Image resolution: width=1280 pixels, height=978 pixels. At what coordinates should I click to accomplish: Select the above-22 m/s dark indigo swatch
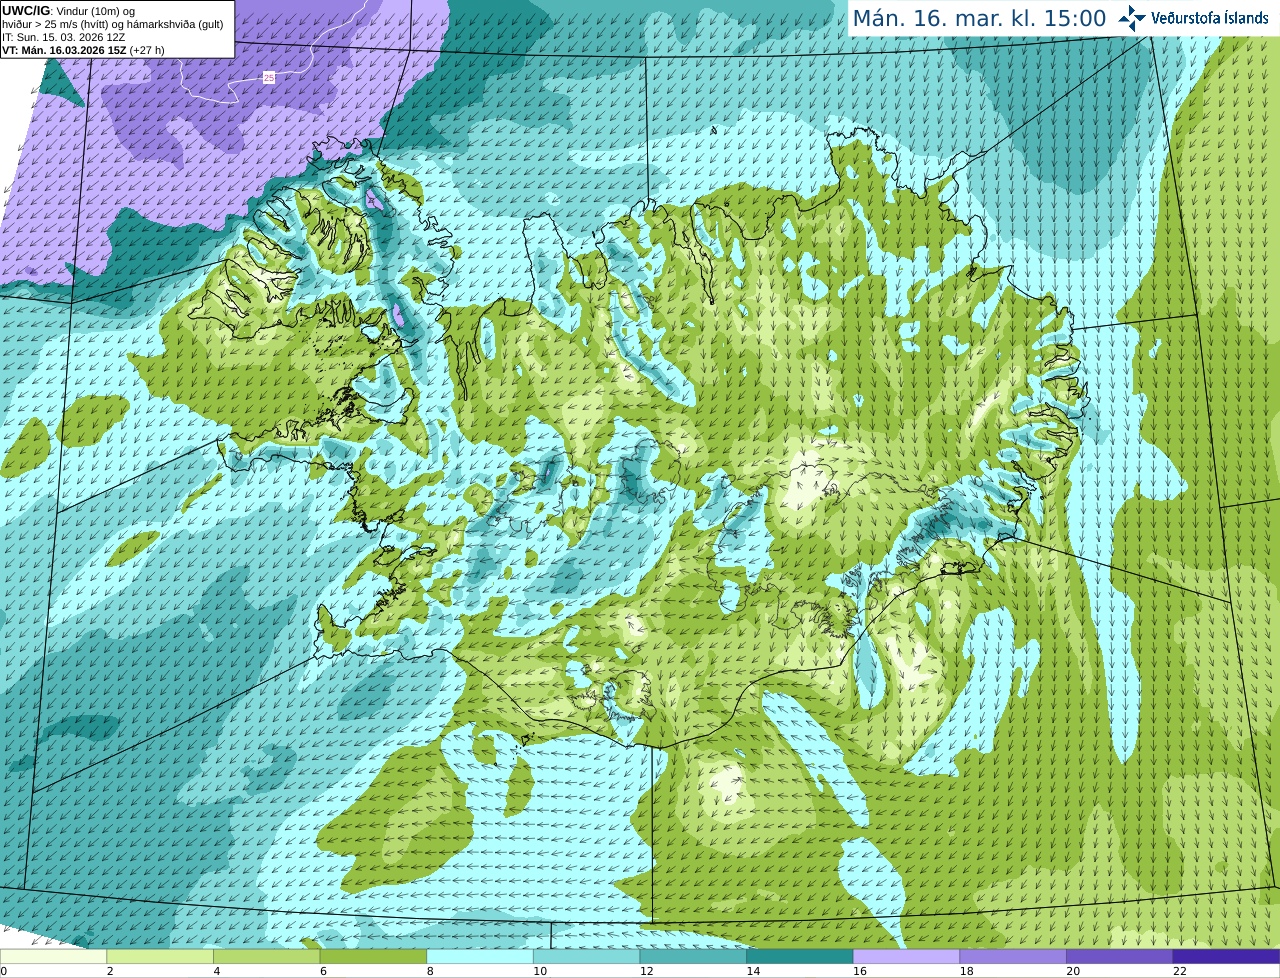click(x=1226, y=956)
